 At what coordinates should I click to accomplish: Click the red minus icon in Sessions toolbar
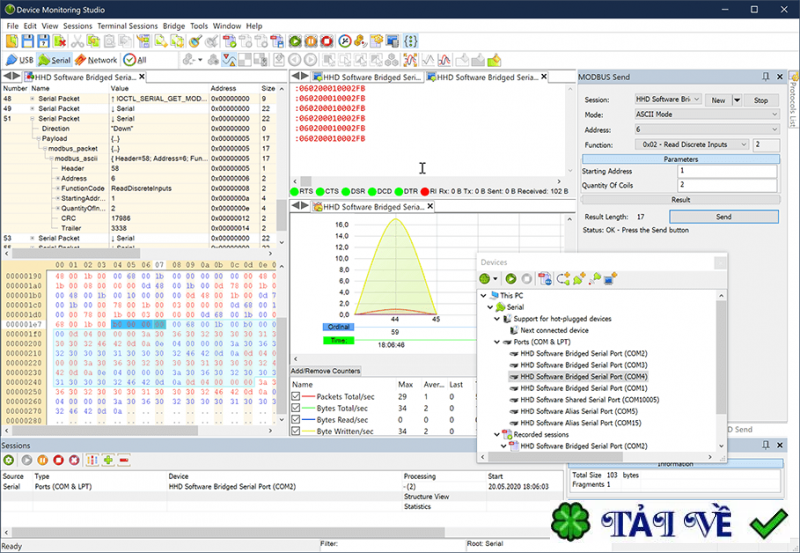[x=123, y=460]
